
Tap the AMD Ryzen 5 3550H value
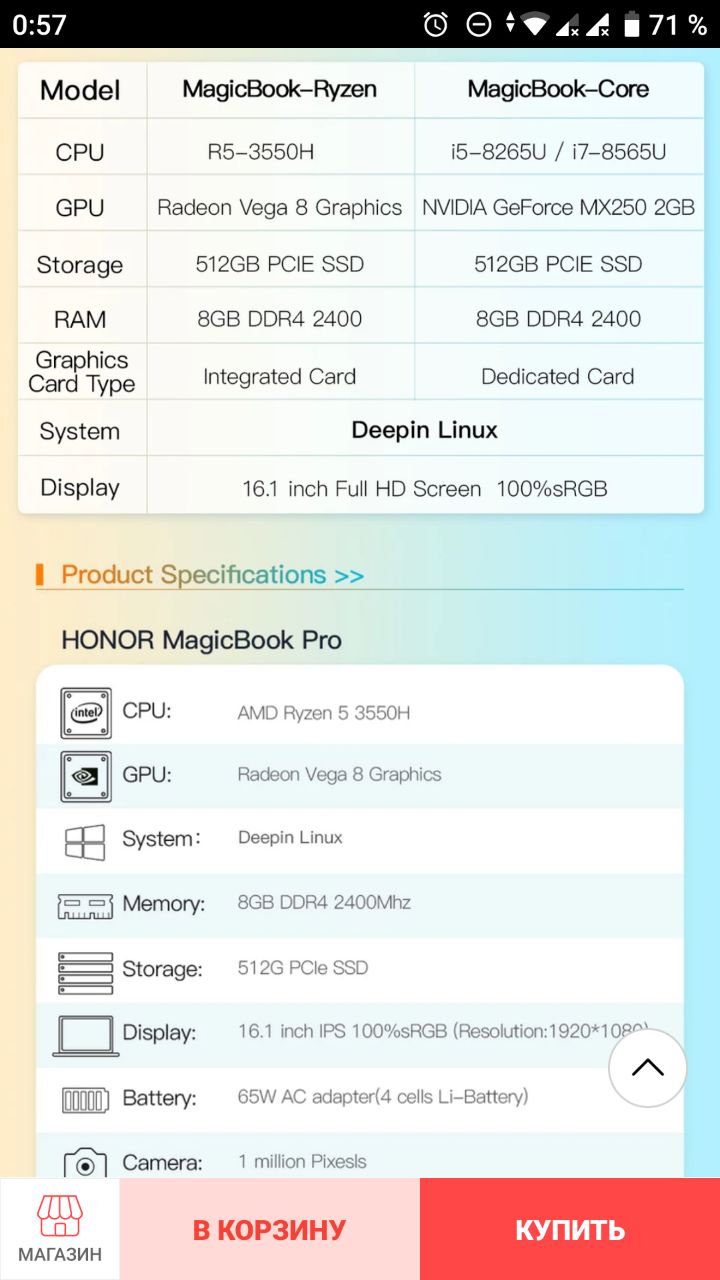[323, 713]
